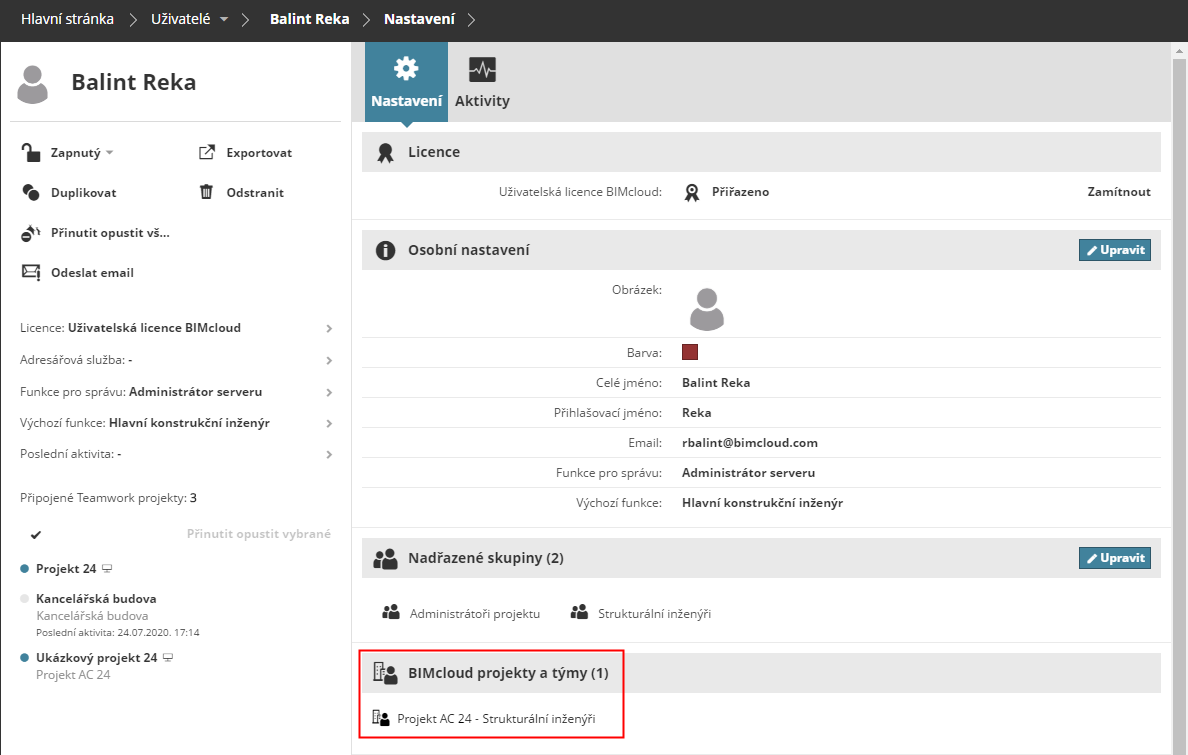This screenshot has width=1188, height=755.
Task: Click the Strukturální inženýři group icon
Action: (579, 613)
